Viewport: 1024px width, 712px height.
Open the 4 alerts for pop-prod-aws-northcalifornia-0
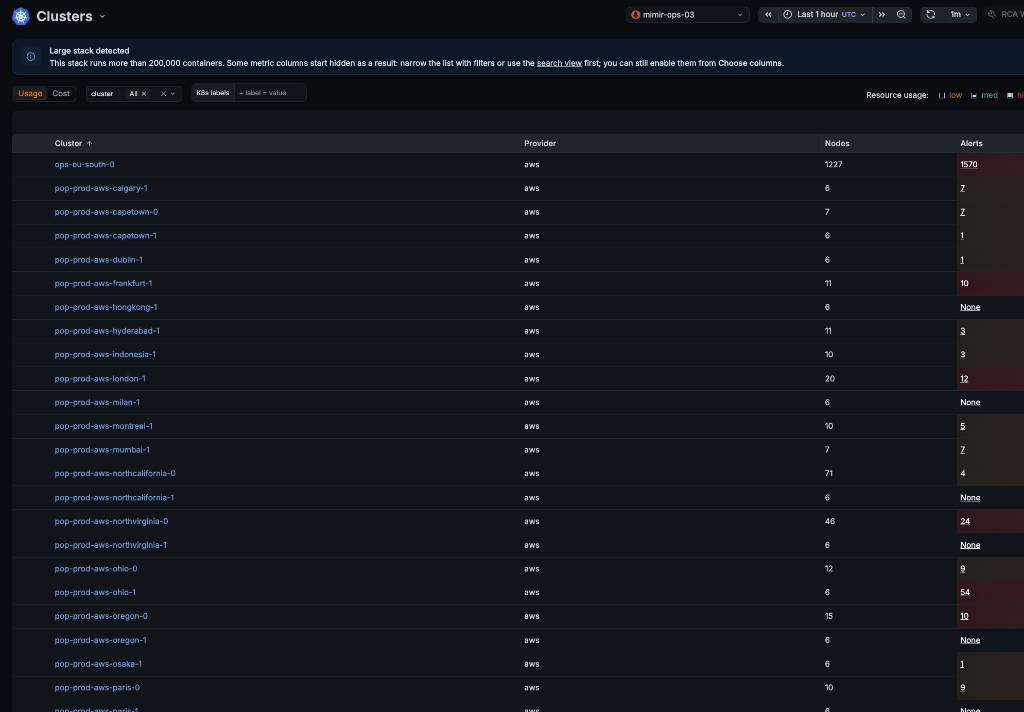963,474
